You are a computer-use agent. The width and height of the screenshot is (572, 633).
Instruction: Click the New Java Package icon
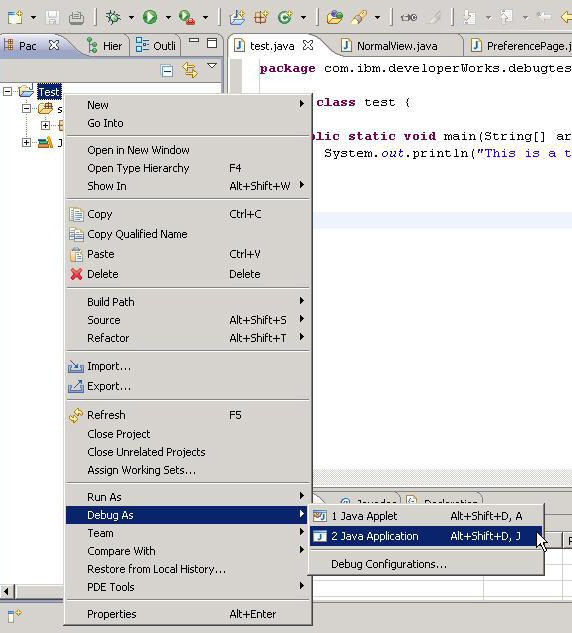click(261, 17)
